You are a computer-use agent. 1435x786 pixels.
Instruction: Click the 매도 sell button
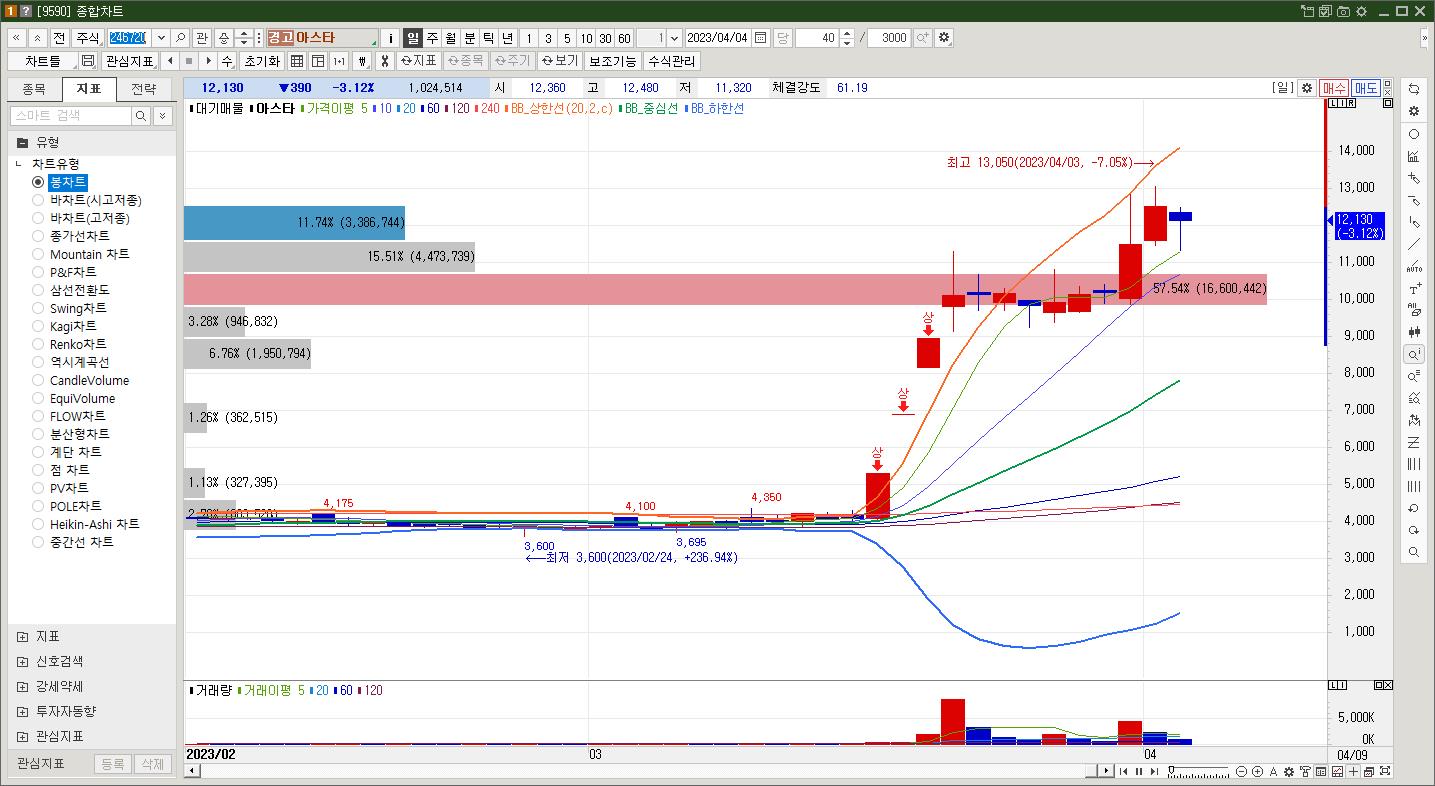click(x=1366, y=88)
